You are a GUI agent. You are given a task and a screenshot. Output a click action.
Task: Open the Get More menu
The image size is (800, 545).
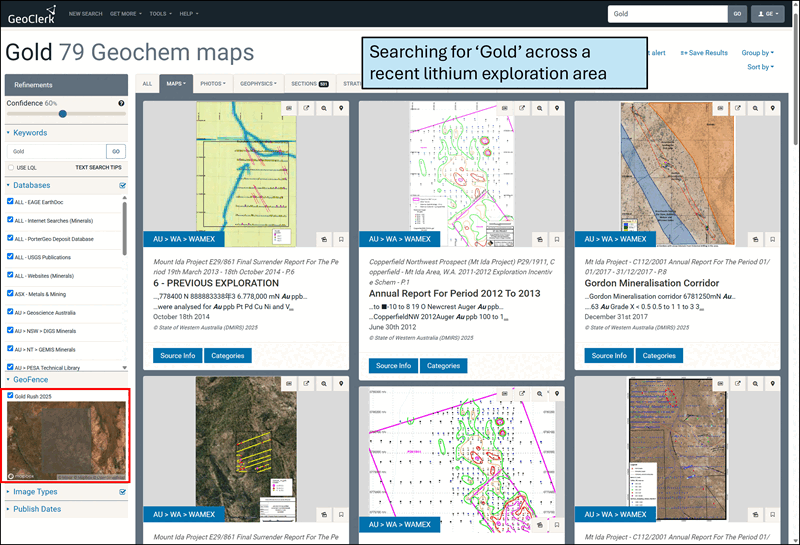(x=124, y=14)
